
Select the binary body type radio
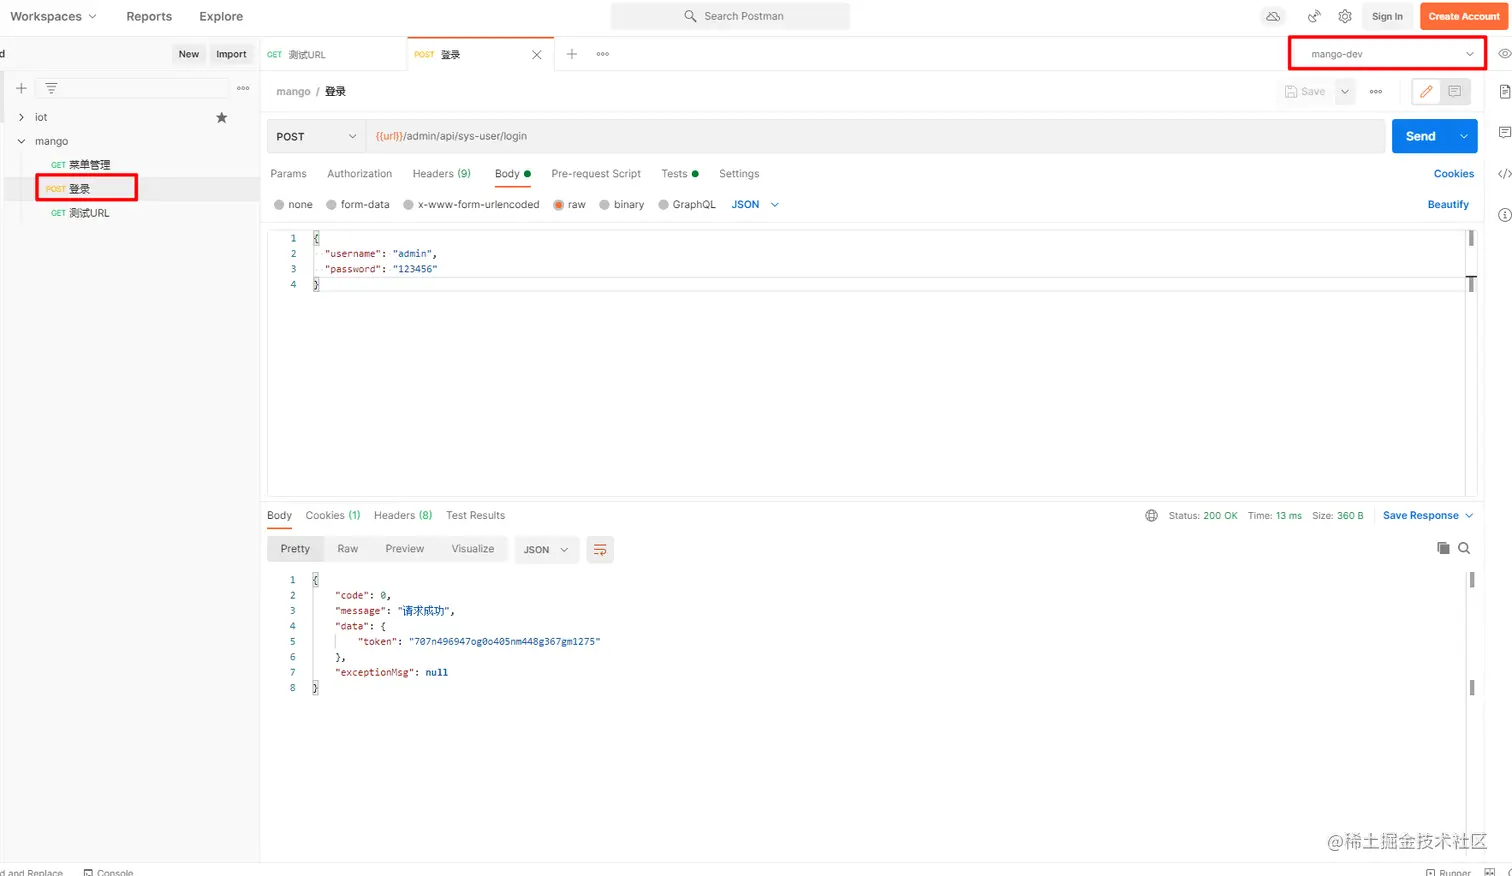pyautogui.click(x=605, y=205)
